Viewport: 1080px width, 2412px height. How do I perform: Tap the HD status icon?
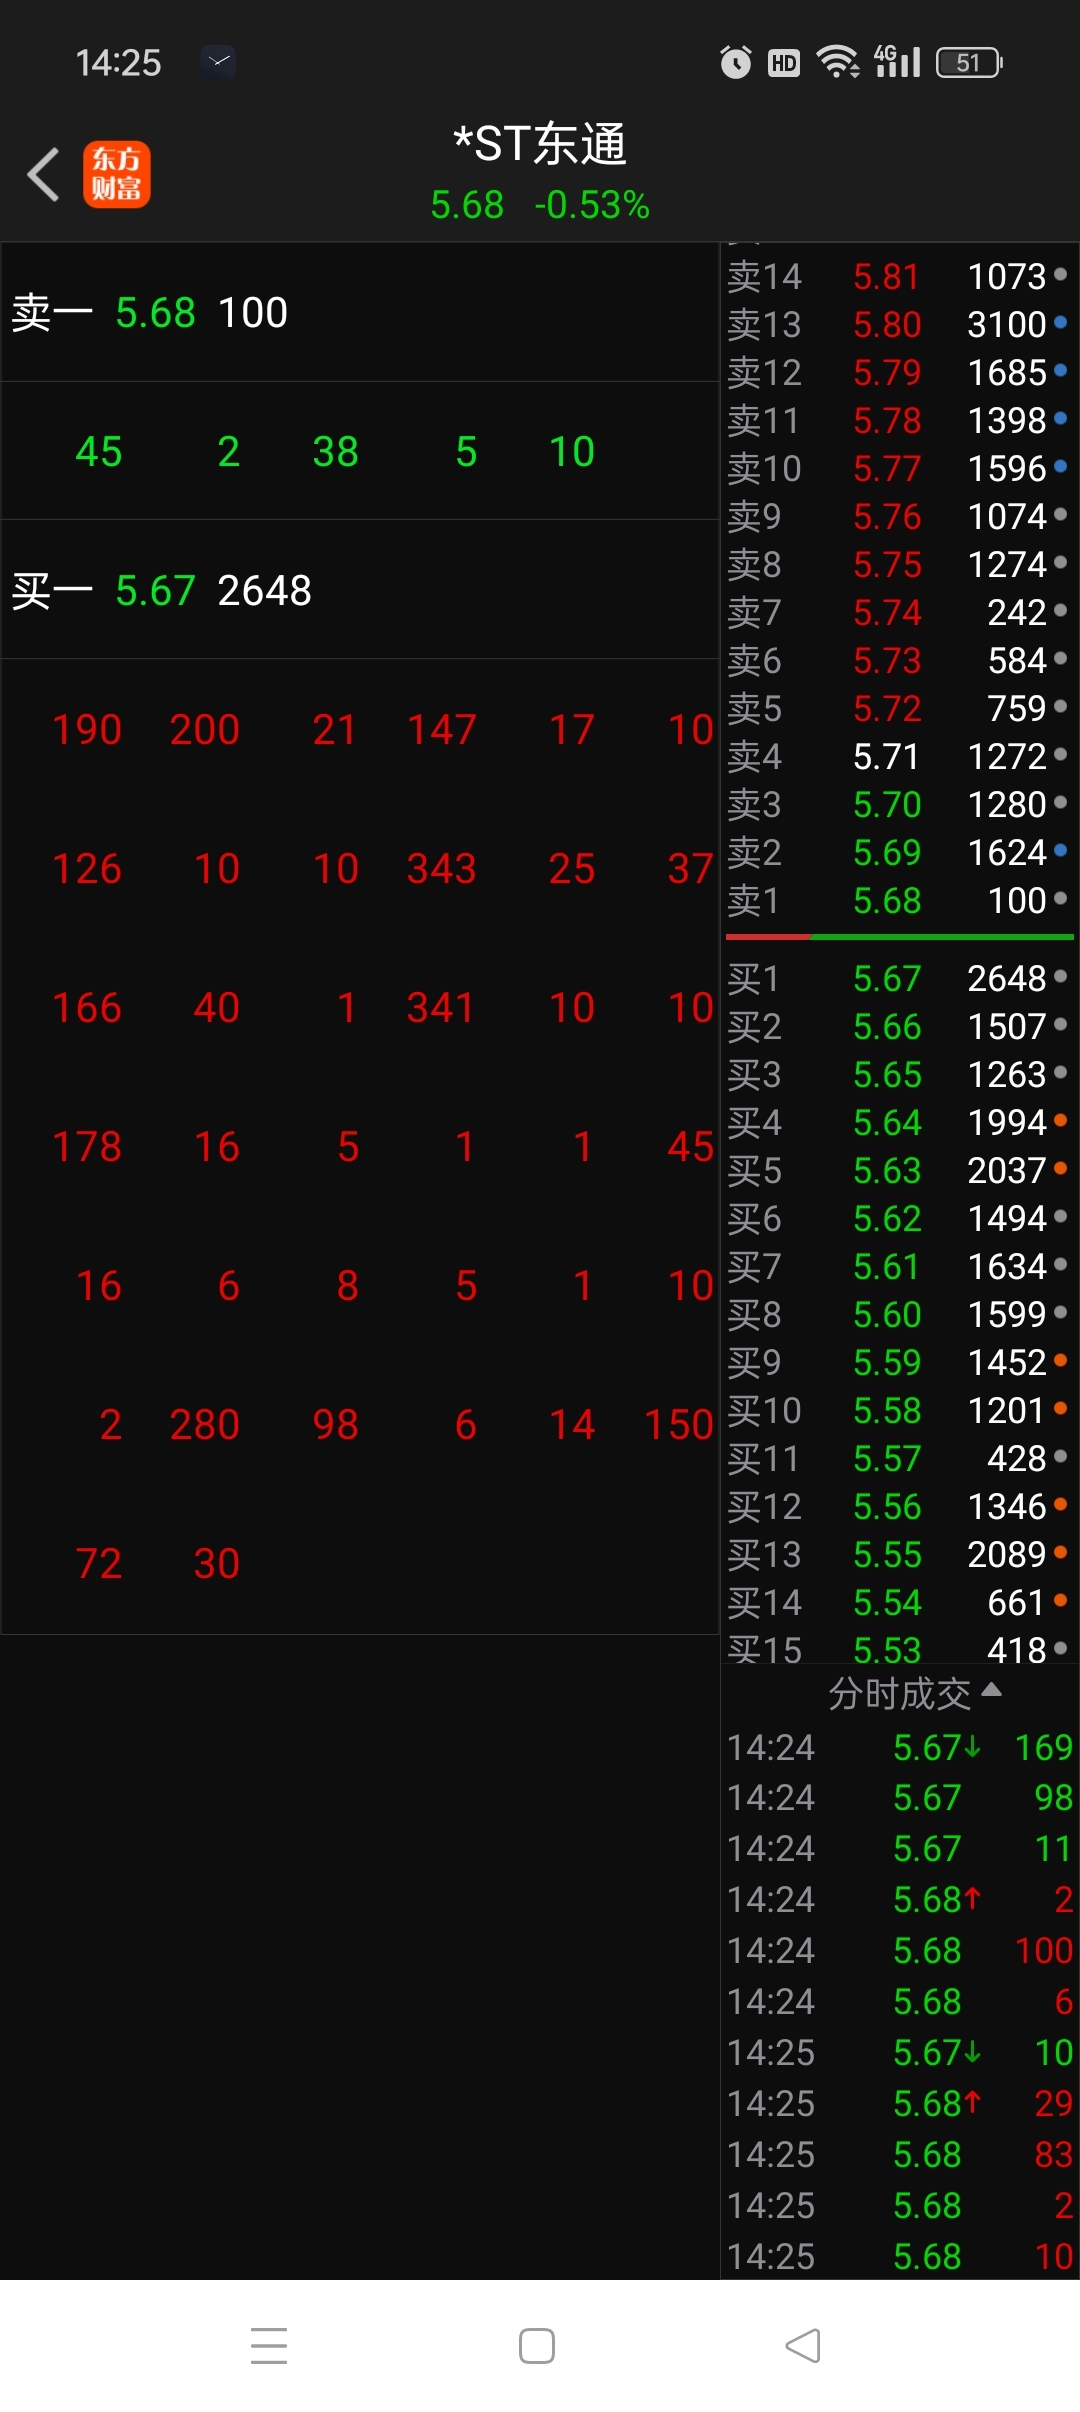[x=784, y=63]
